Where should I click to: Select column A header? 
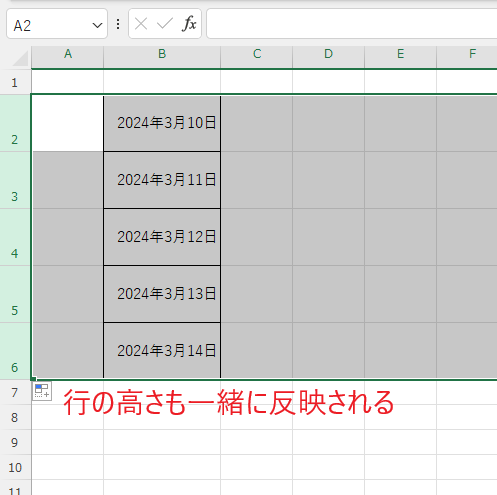pos(68,57)
